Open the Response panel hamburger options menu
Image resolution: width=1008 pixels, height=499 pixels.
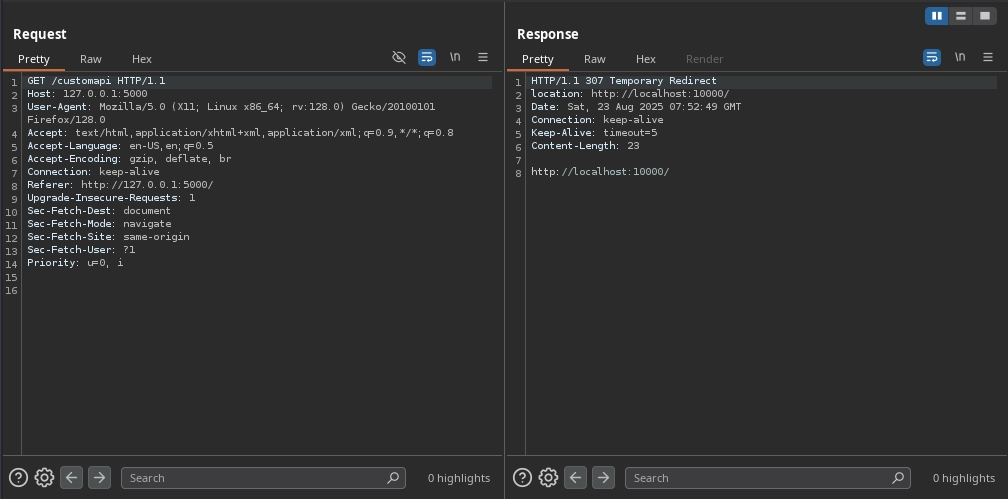click(x=988, y=57)
